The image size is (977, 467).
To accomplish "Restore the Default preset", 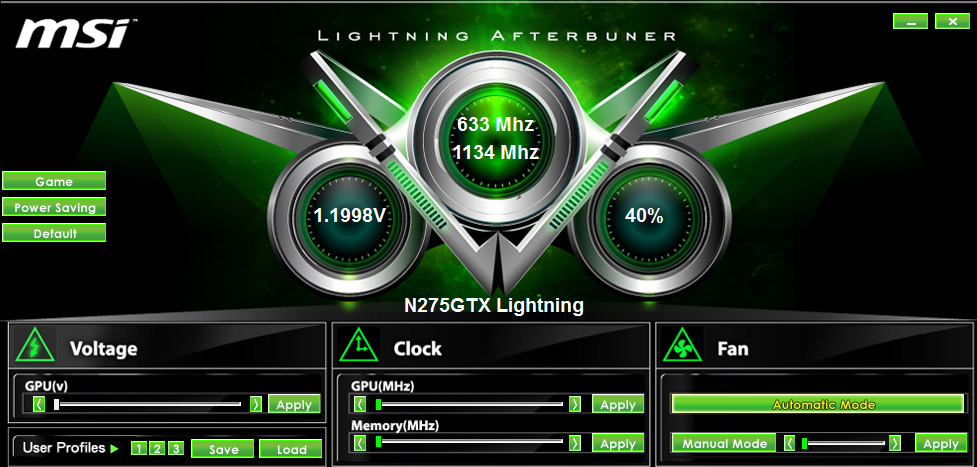I will [x=54, y=233].
